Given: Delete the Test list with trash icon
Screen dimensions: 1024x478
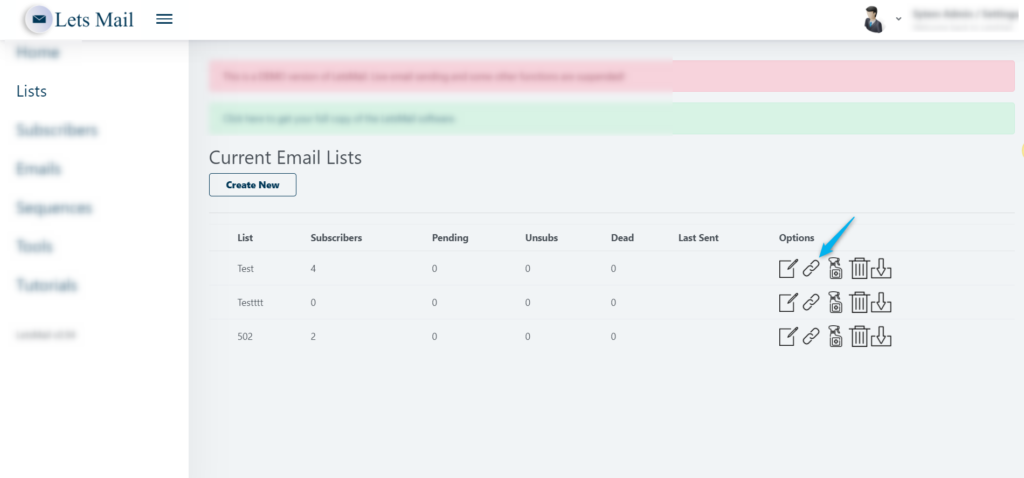Looking at the screenshot, I should tap(859, 268).
